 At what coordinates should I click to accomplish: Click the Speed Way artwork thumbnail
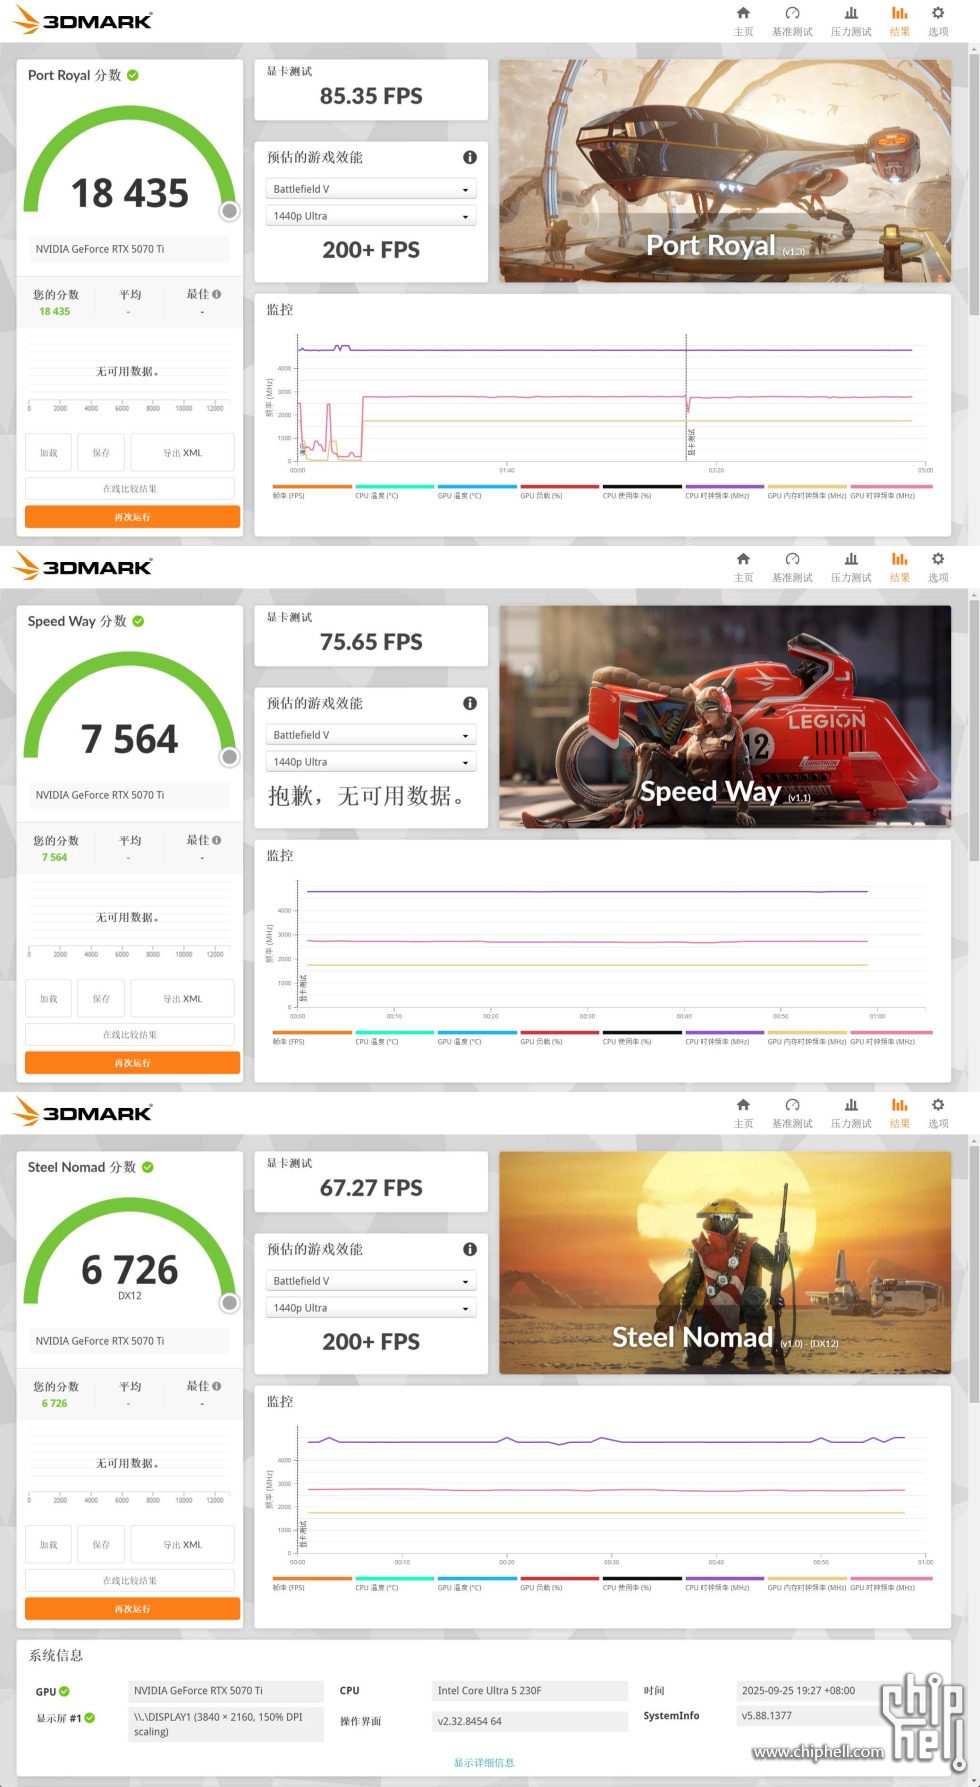[725, 717]
